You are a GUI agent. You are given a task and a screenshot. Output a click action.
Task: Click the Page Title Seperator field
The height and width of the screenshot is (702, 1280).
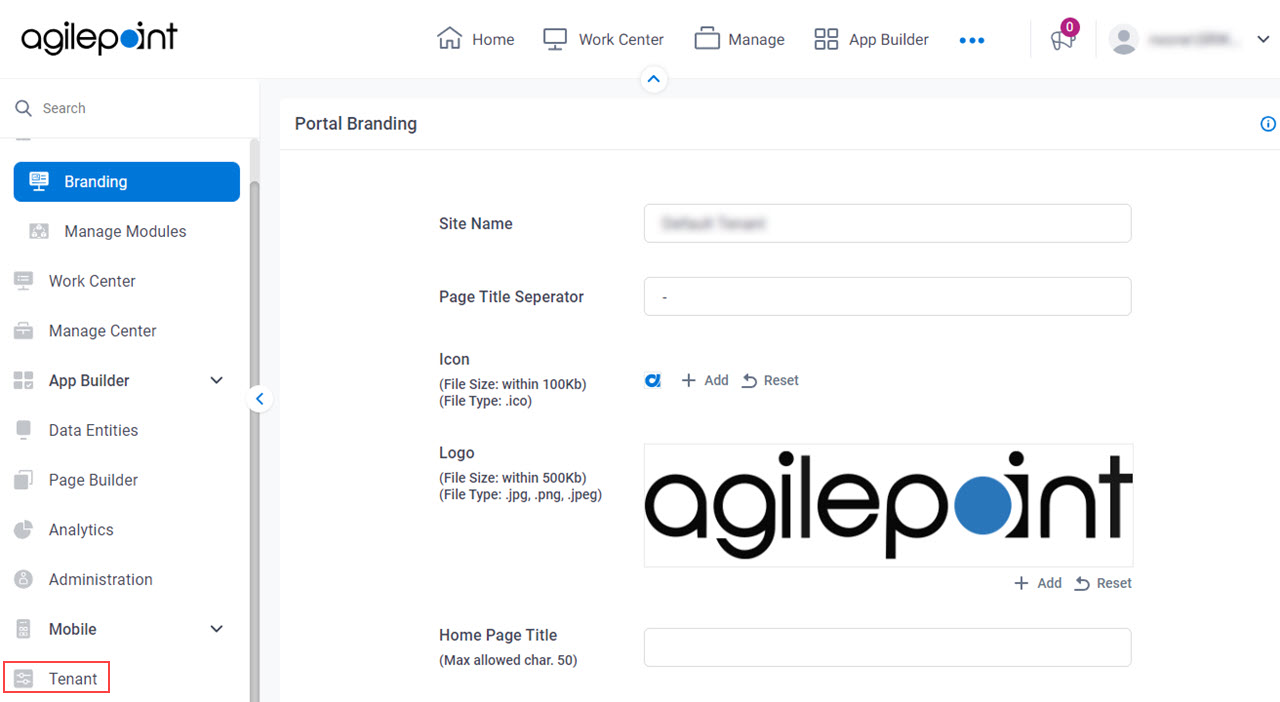tap(888, 296)
